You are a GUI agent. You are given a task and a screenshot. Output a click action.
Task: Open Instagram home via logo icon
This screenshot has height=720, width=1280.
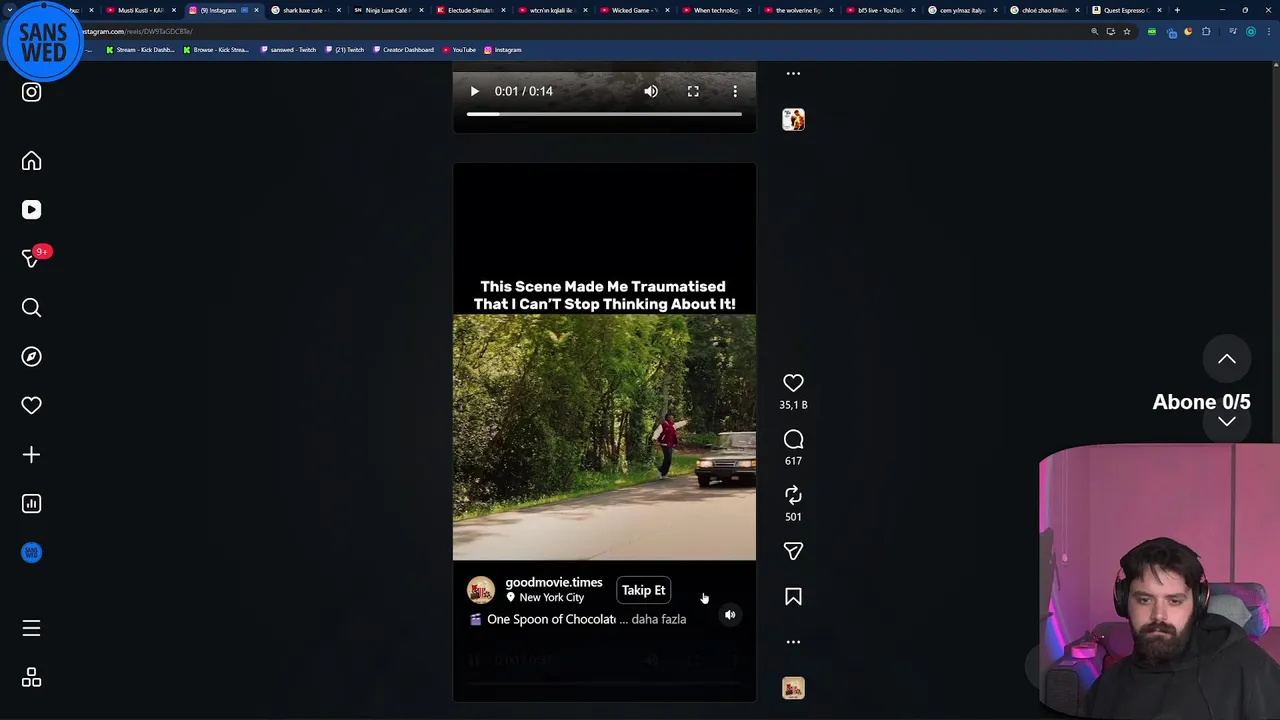31,92
